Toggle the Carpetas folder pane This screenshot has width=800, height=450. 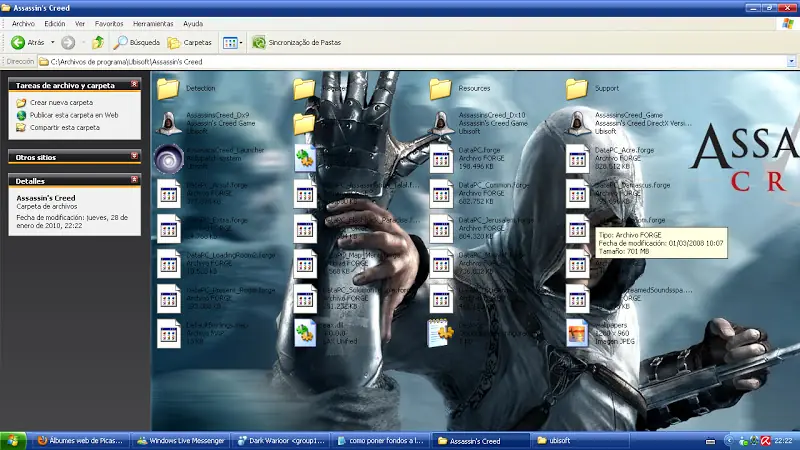189,42
